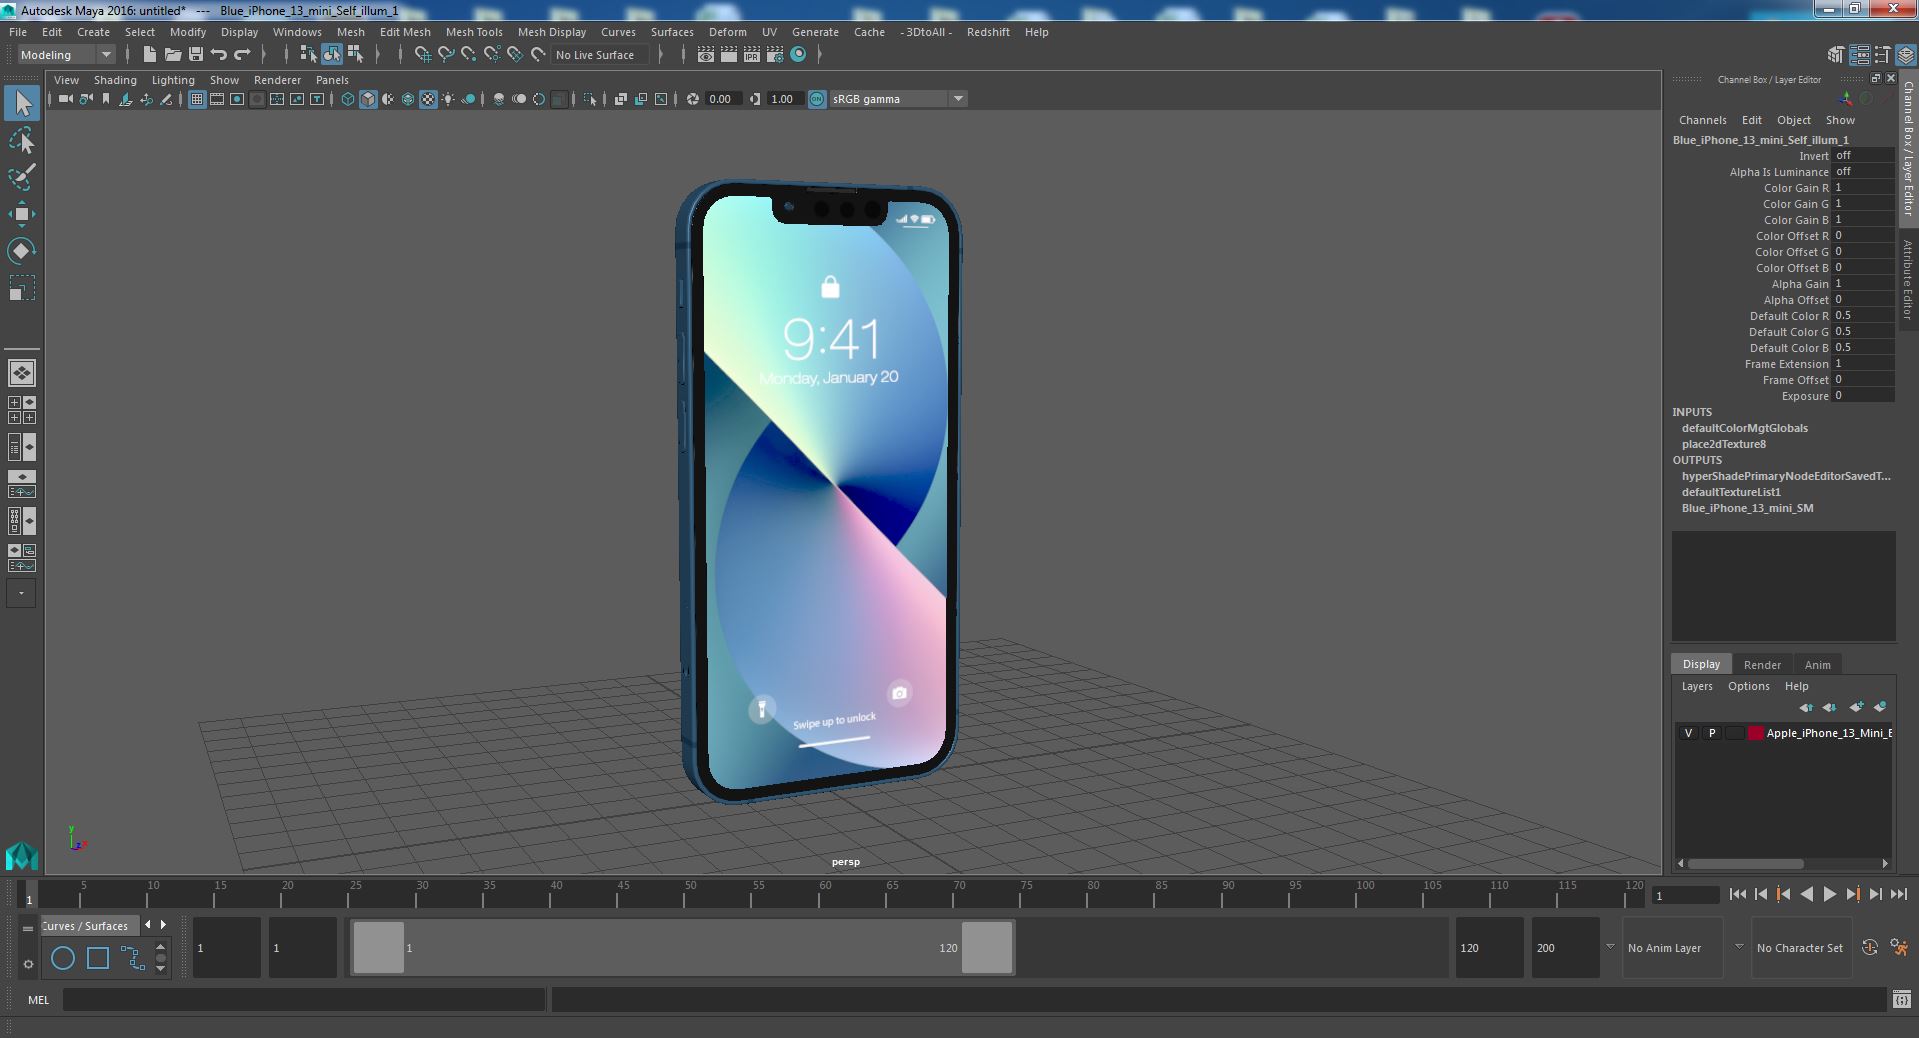Open the Modeling menu set dropdown

pos(67,55)
